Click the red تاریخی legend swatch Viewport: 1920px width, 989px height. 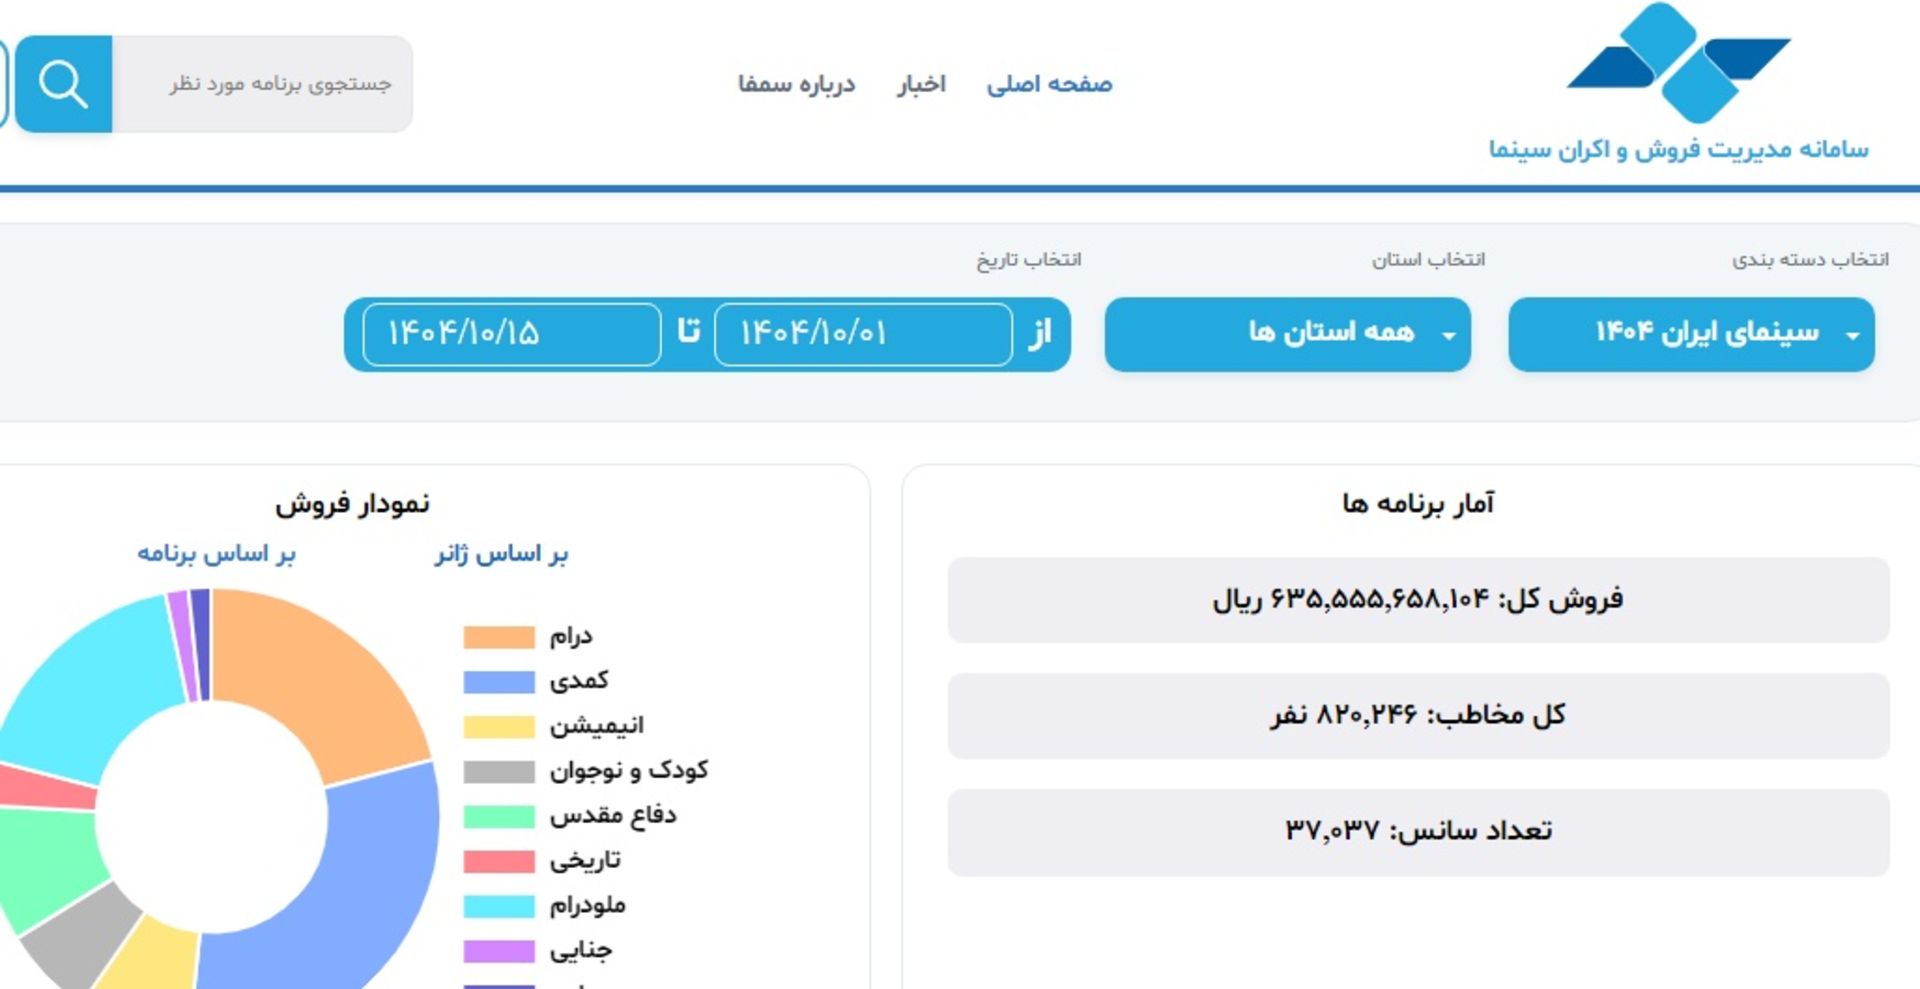(497, 859)
